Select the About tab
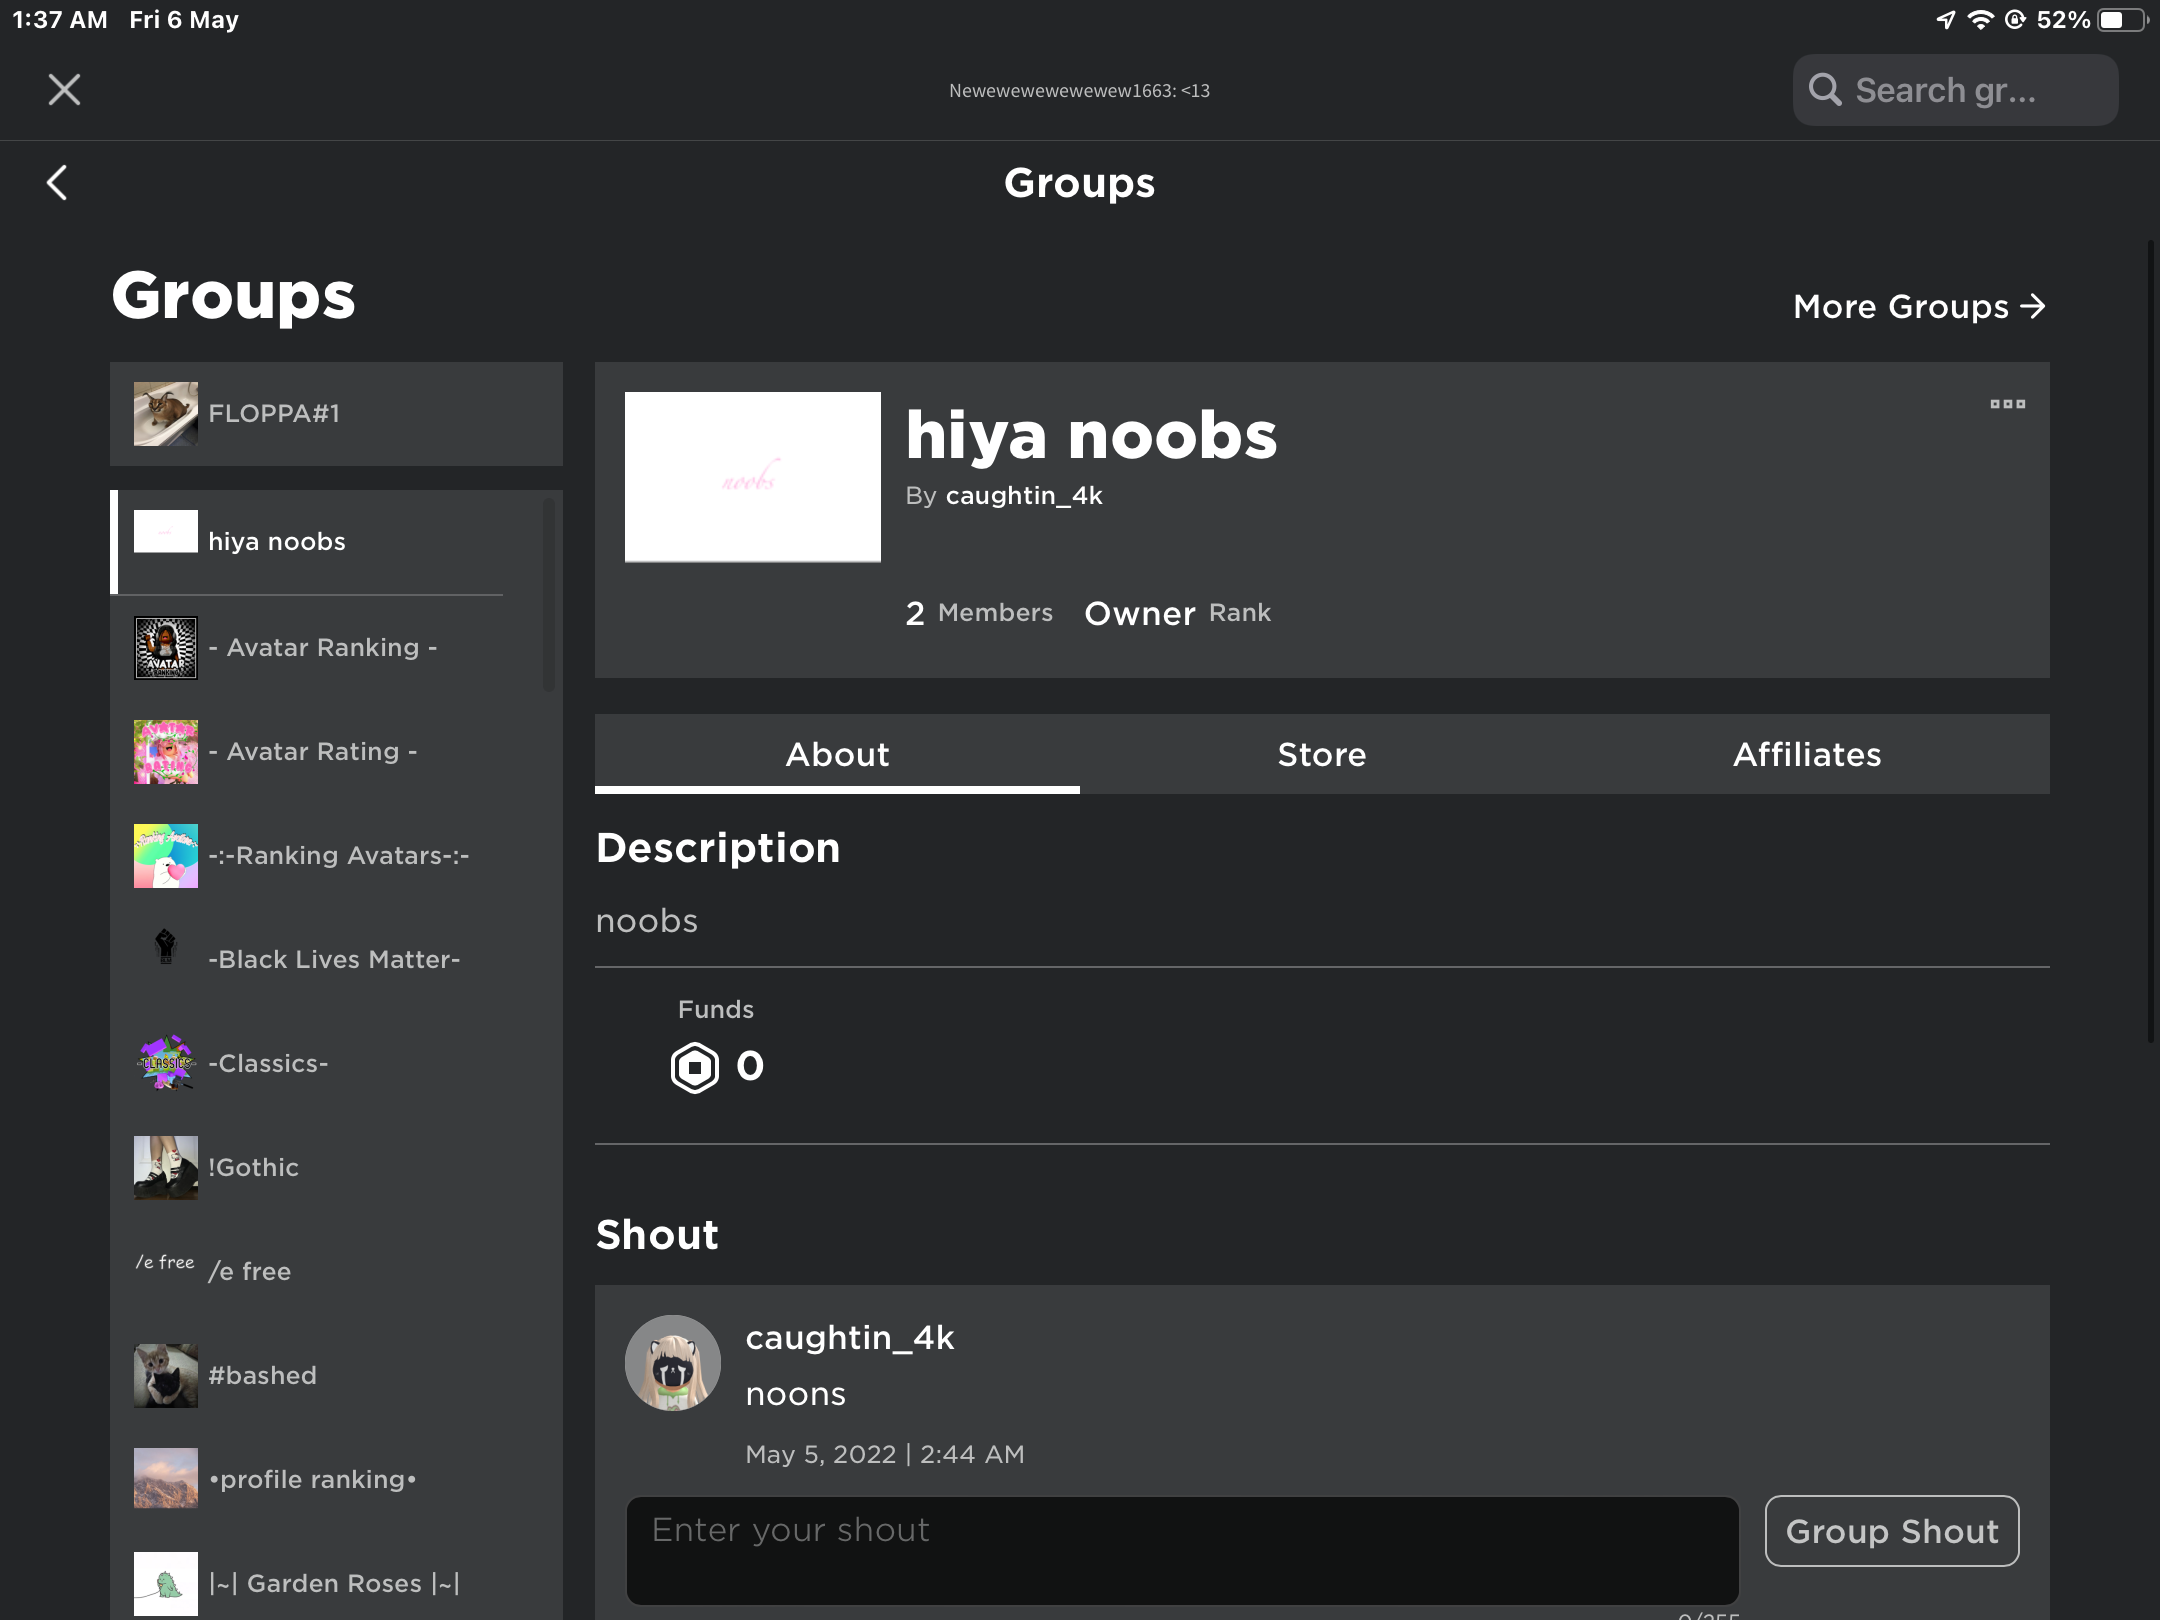2160x1620 pixels. [837, 754]
